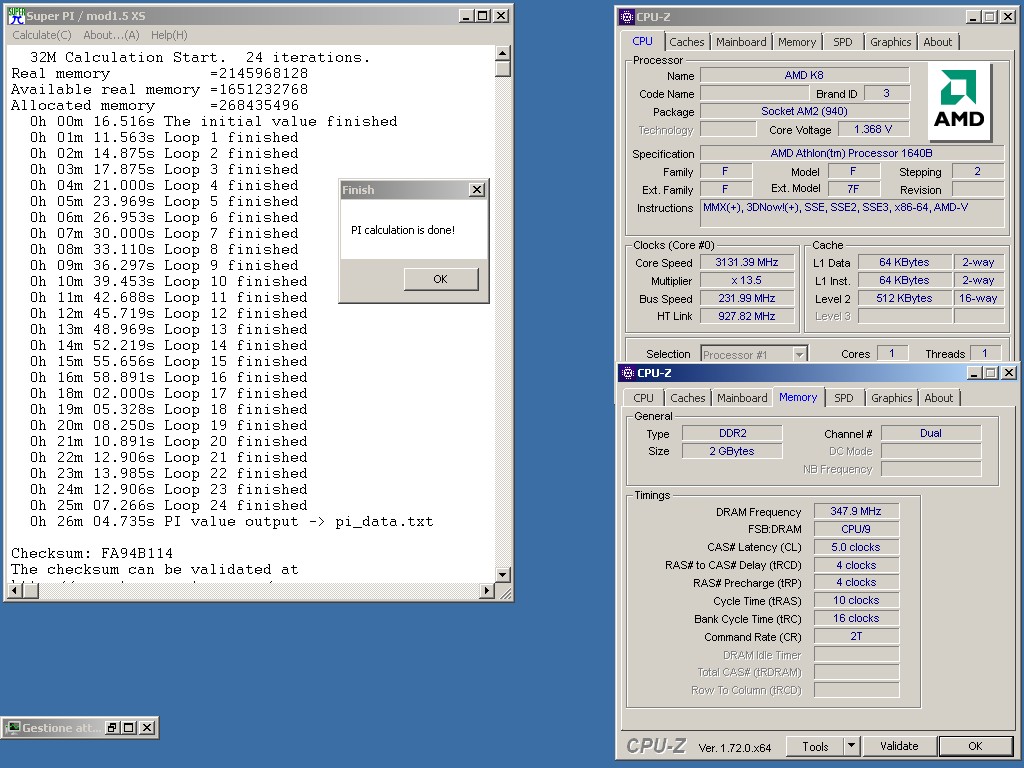Click the scroll up arrow in Super PI output
This screenshot has width=1024, height=768.
coord(502,53)
